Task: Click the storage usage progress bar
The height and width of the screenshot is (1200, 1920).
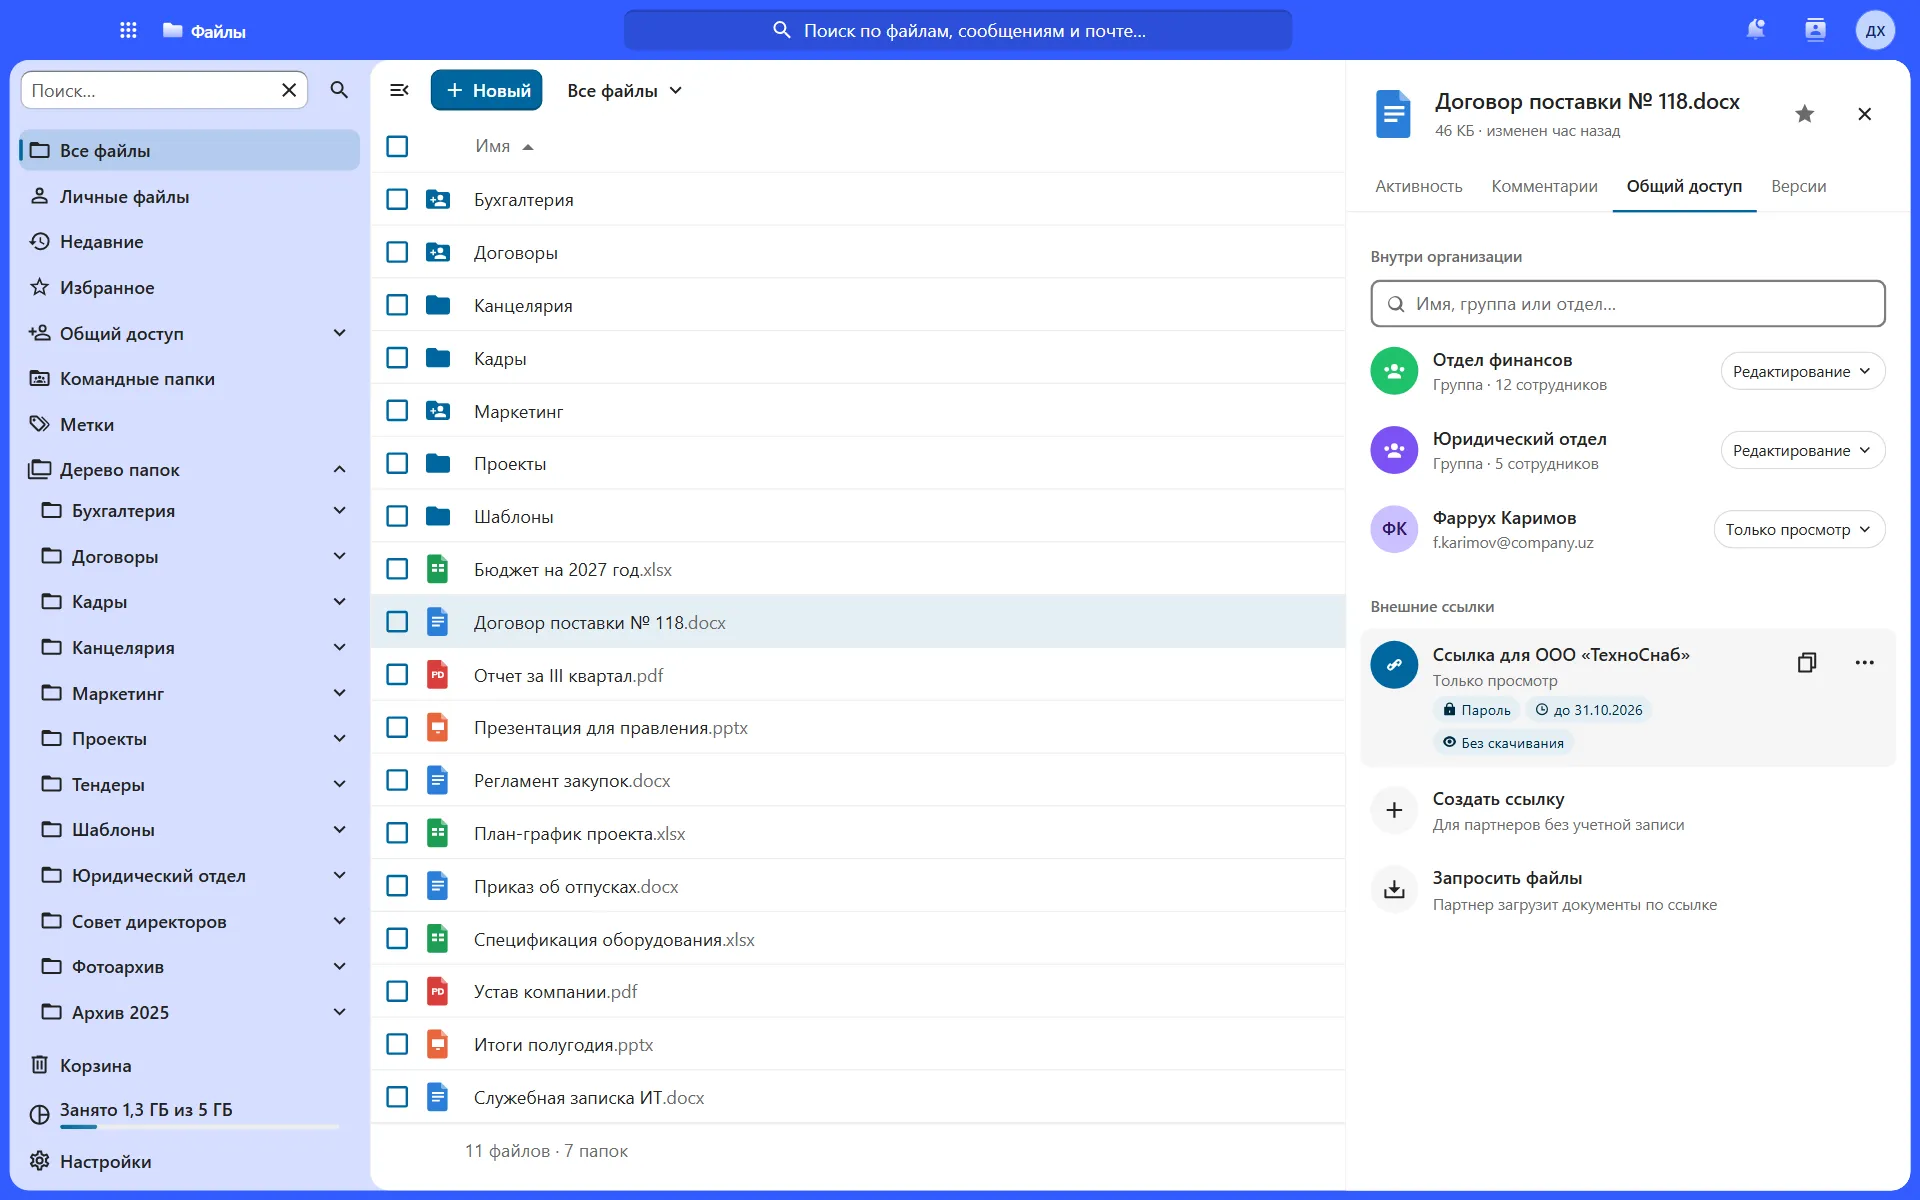Action: 200,1127
